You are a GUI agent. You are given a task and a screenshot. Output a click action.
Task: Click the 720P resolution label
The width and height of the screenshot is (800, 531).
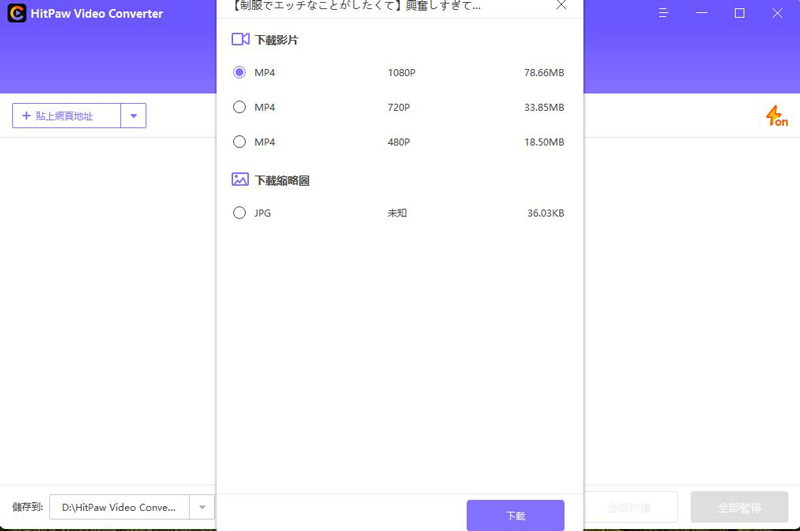coord(398,107)
